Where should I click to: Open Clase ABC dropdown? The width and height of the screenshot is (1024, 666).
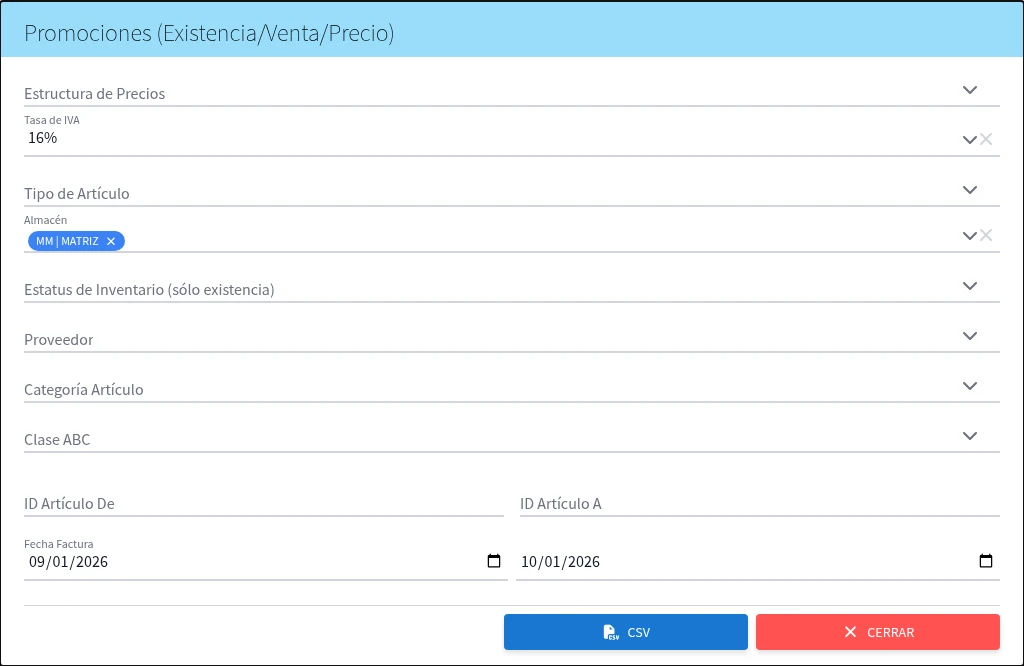pos(970,436)
